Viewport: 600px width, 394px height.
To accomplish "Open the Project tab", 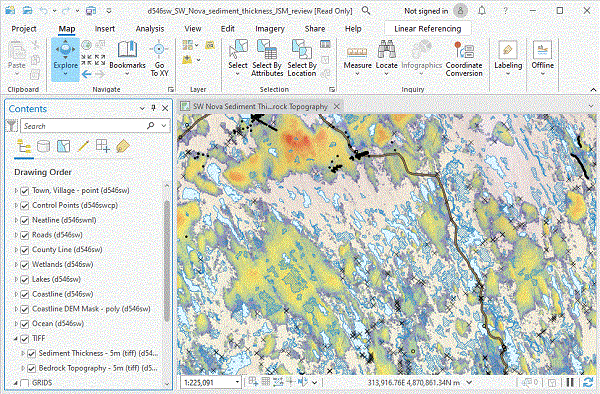I will tap(24, 29).
